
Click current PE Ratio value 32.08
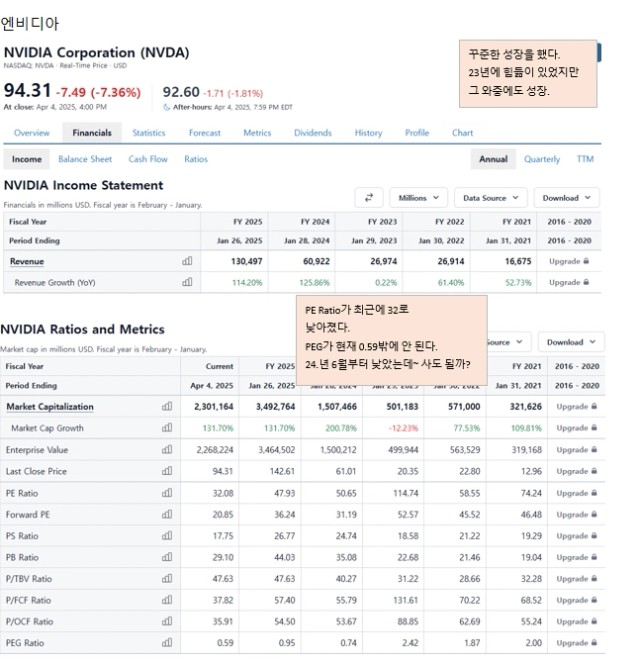(x=223, y=493)
